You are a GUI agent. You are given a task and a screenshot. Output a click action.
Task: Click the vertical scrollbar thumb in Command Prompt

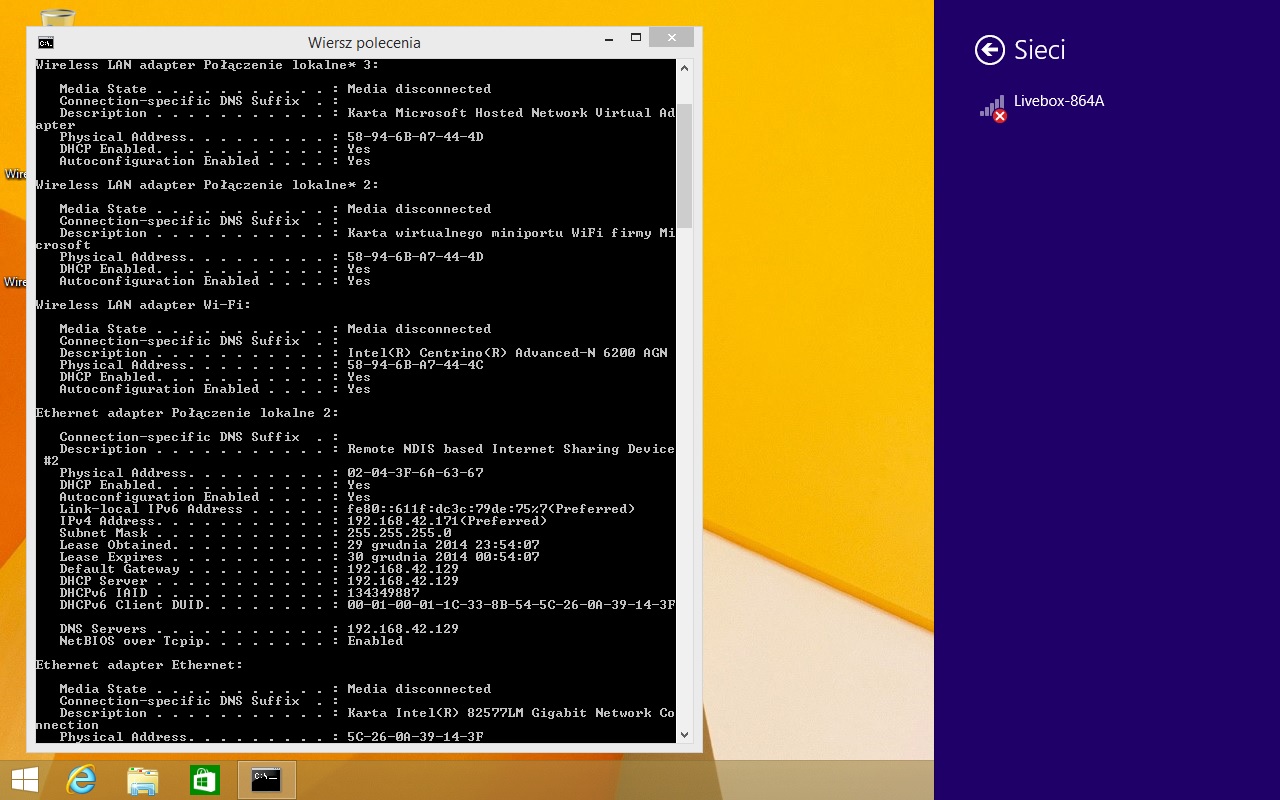[684, 165]
